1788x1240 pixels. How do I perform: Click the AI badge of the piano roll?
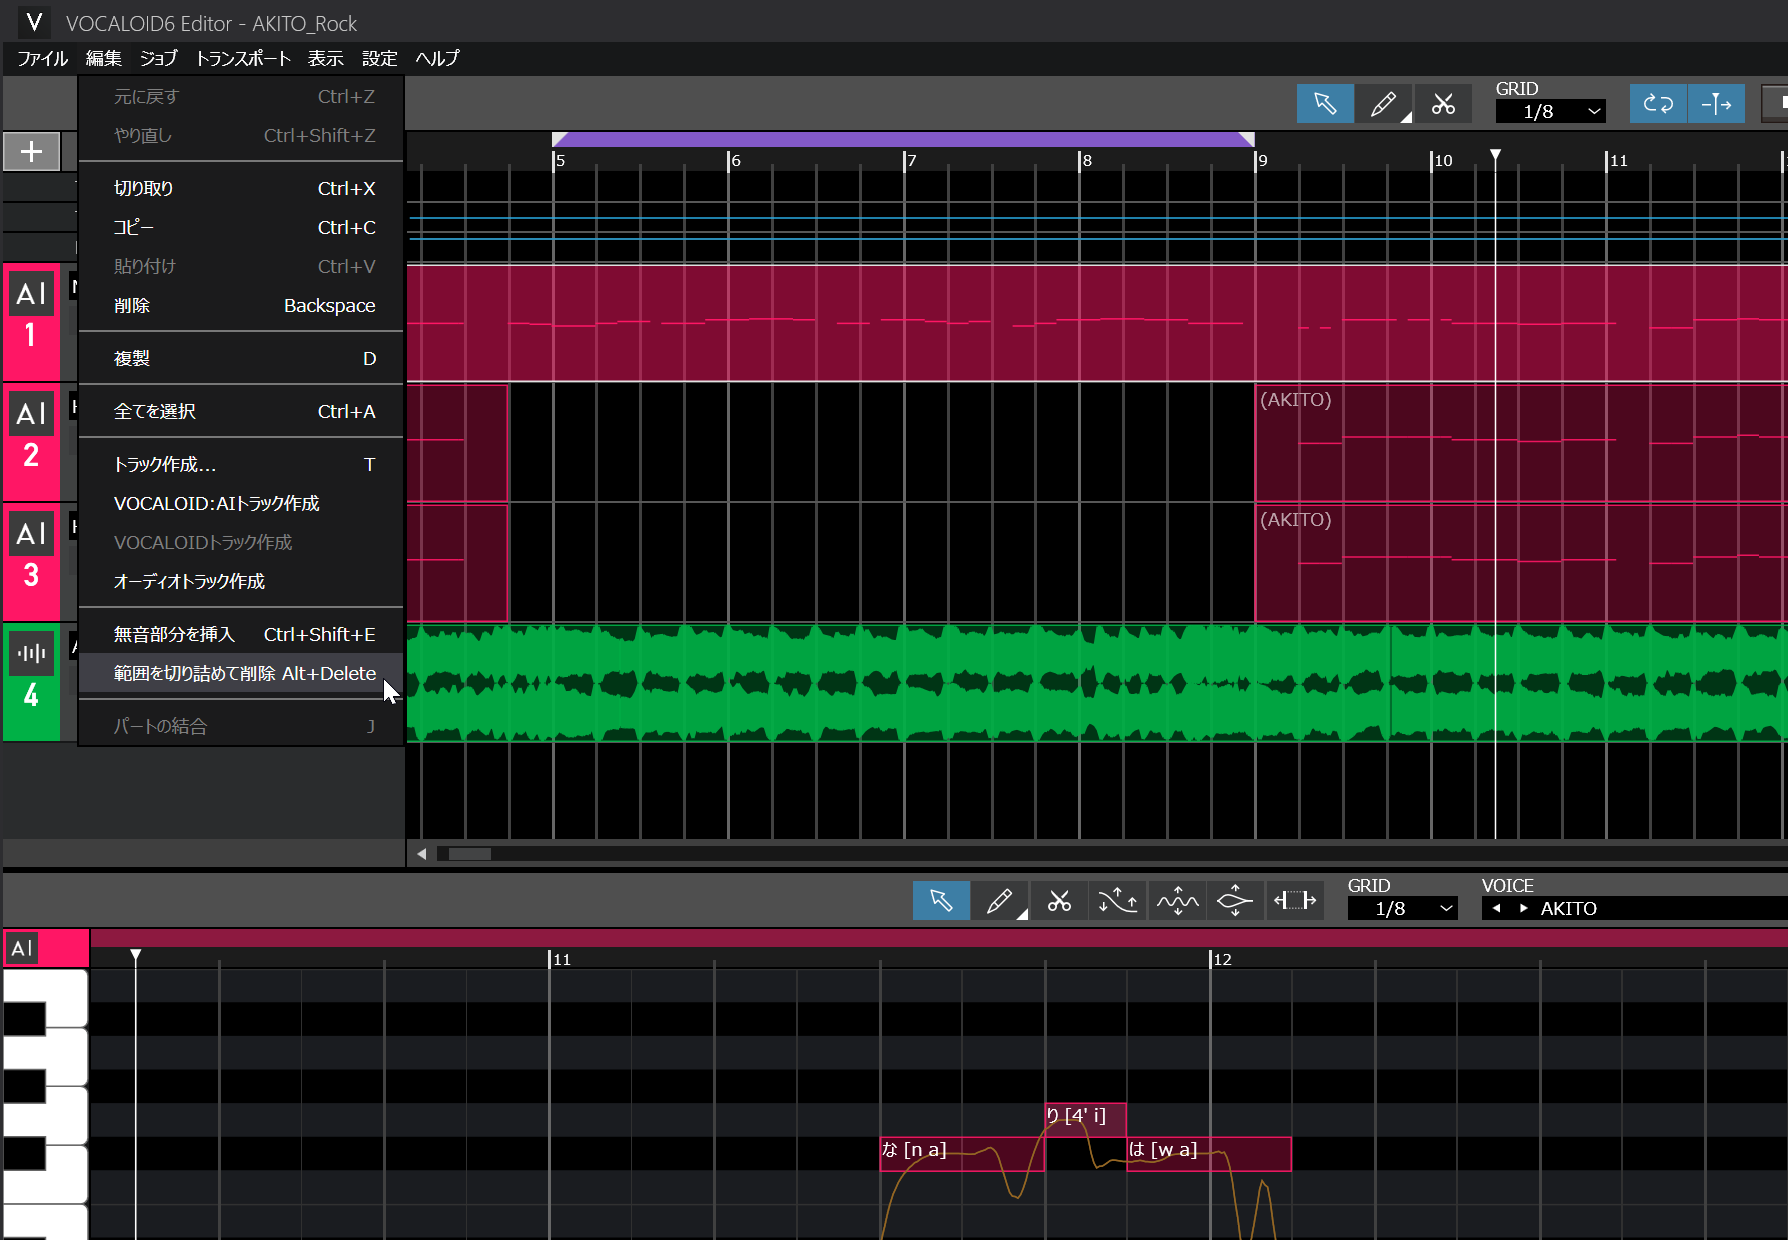click(22, 948)
